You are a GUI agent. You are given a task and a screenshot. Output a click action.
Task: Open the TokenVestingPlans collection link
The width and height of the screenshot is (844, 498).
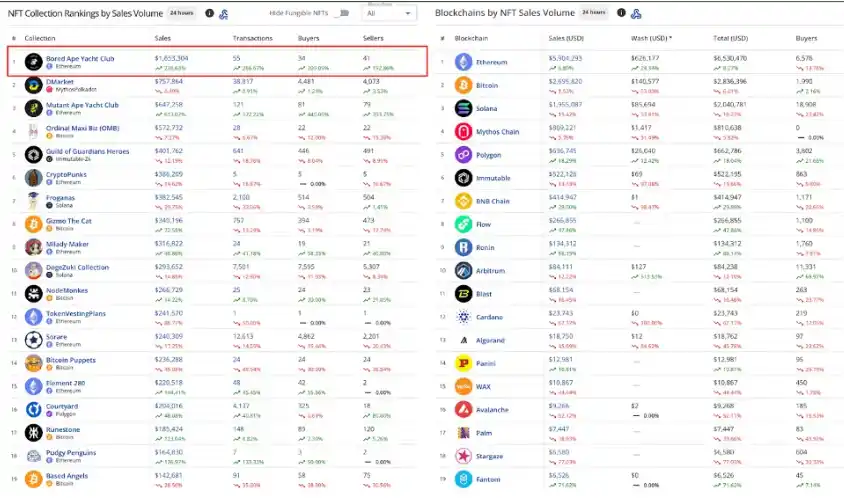(76, 313)
